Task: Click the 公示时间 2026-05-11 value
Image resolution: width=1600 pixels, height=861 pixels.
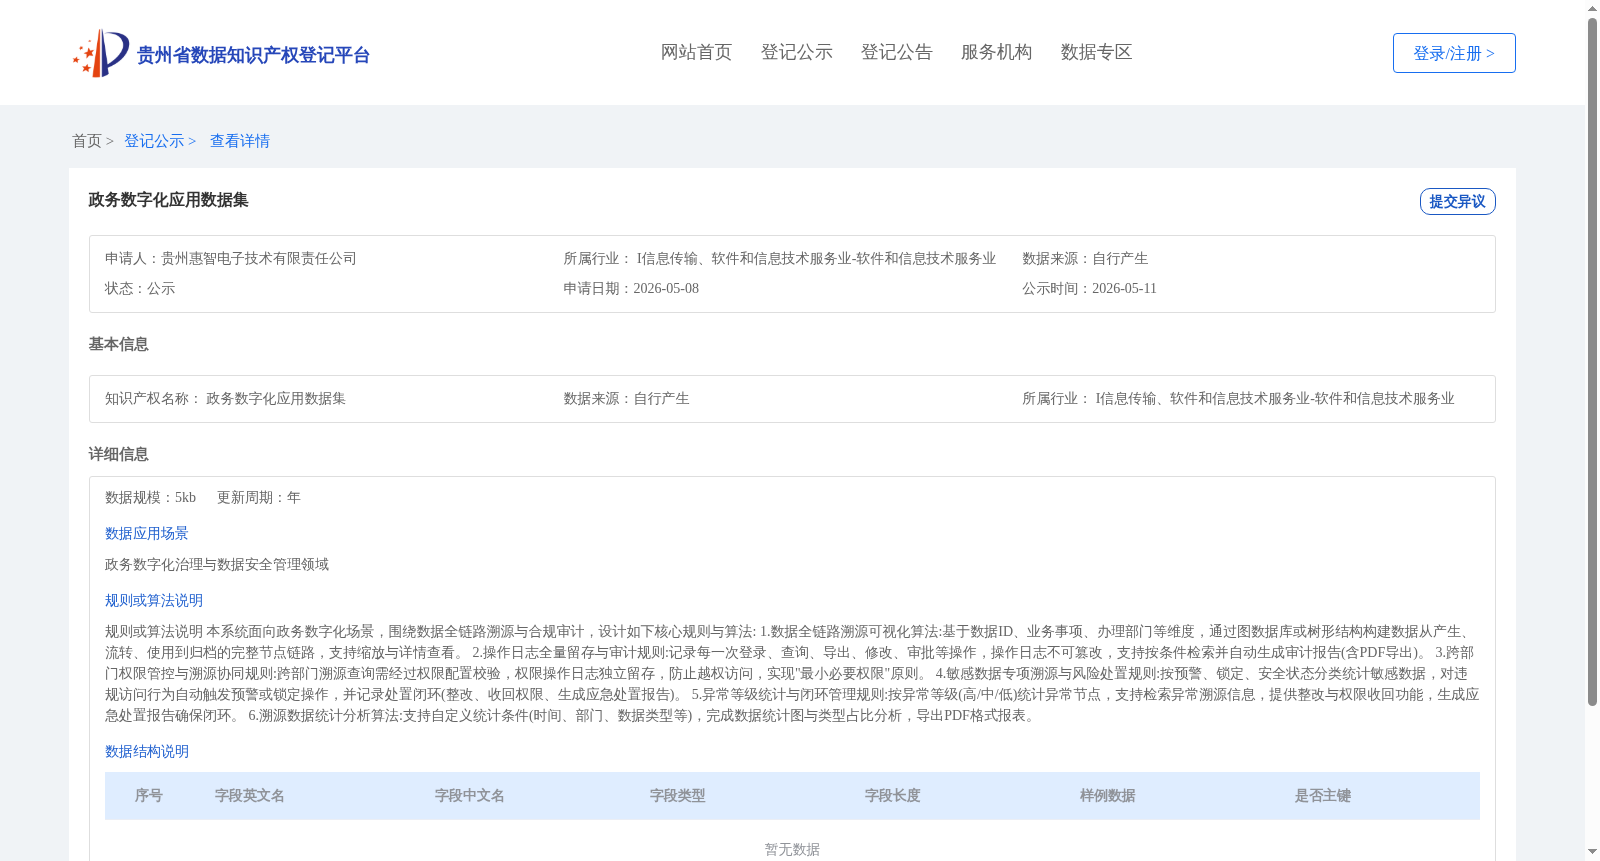Action: pyautogui.click(x=1124, y=288)
